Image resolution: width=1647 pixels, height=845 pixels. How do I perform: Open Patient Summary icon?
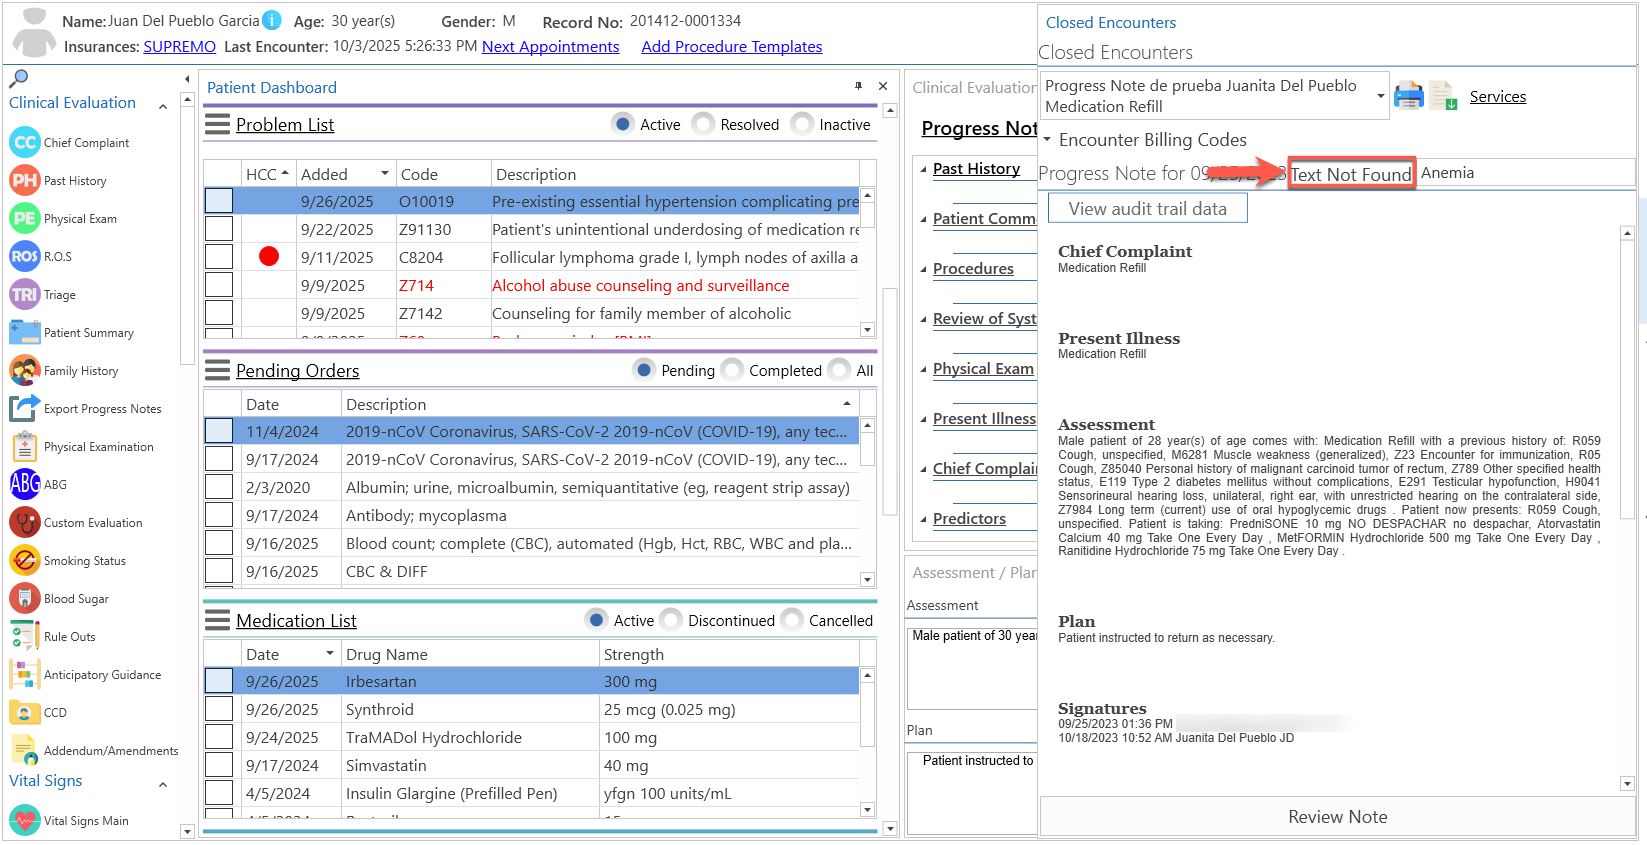pyautogui.click(x=24, y=333)
